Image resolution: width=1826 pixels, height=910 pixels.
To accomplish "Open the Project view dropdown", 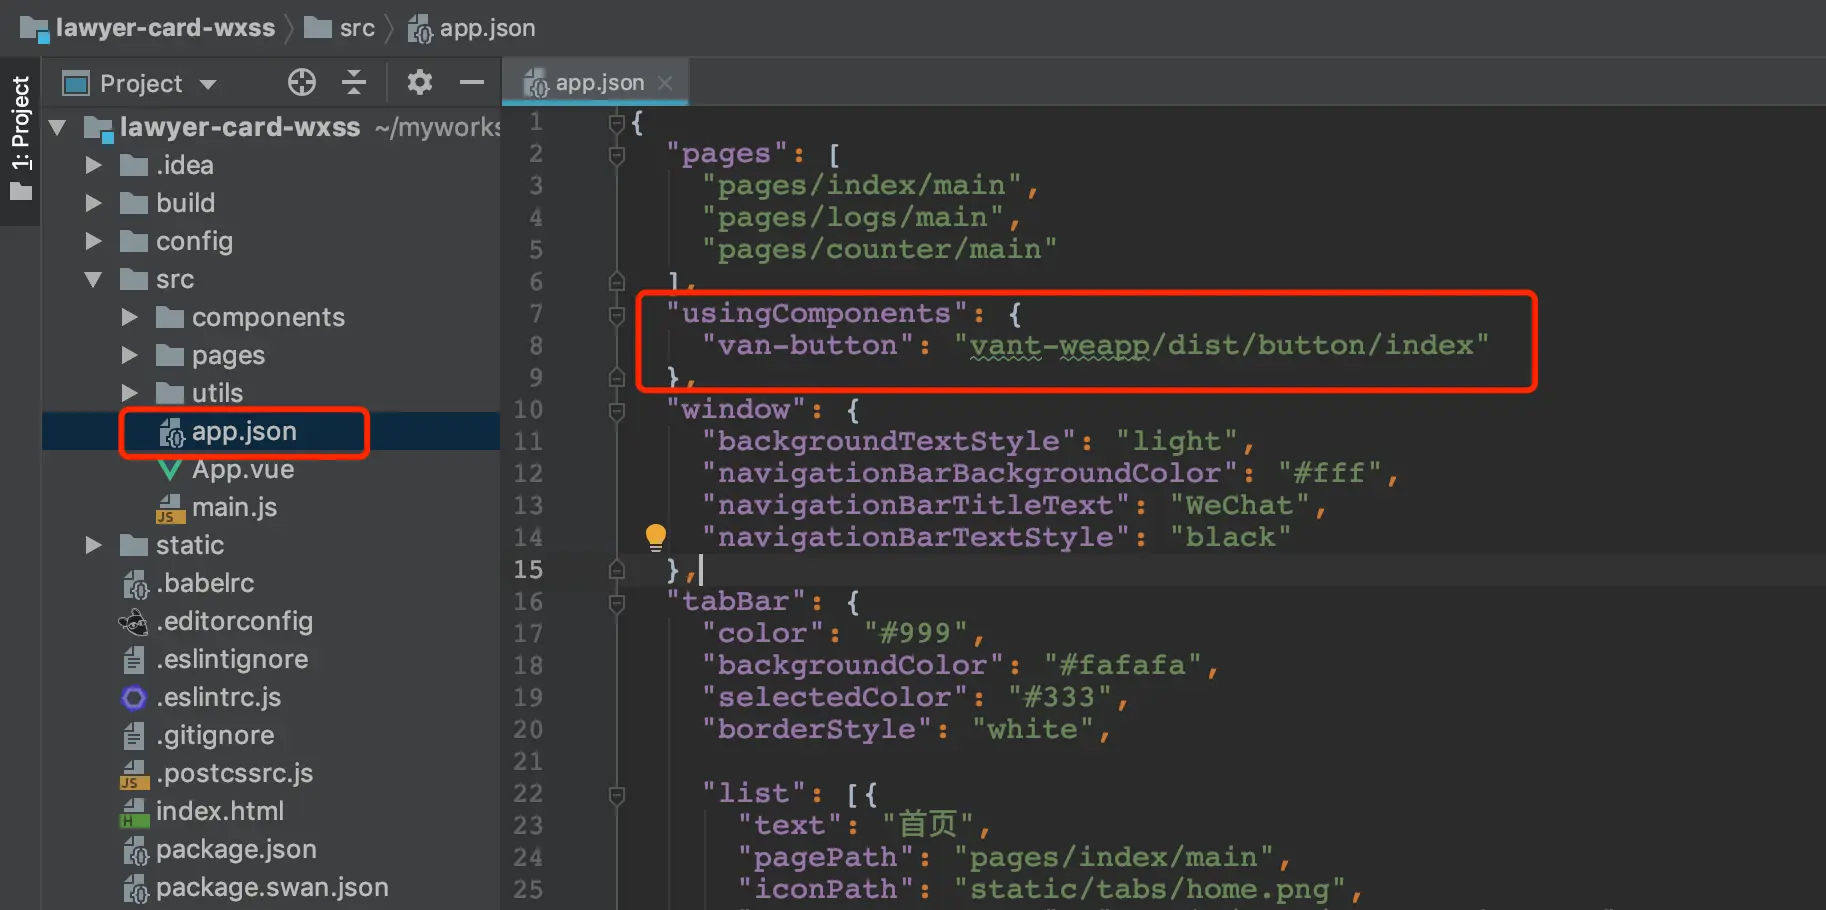I will click(x=208, y=84).
